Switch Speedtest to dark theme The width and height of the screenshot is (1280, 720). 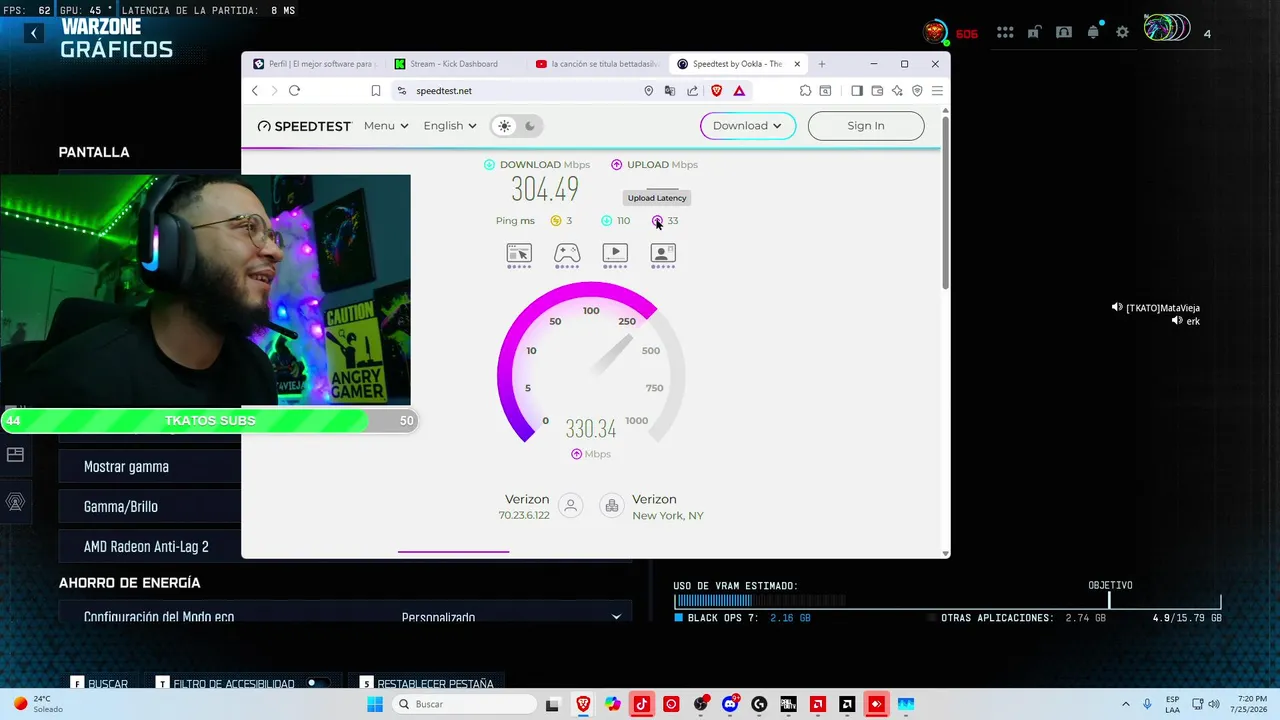(530, 126)
